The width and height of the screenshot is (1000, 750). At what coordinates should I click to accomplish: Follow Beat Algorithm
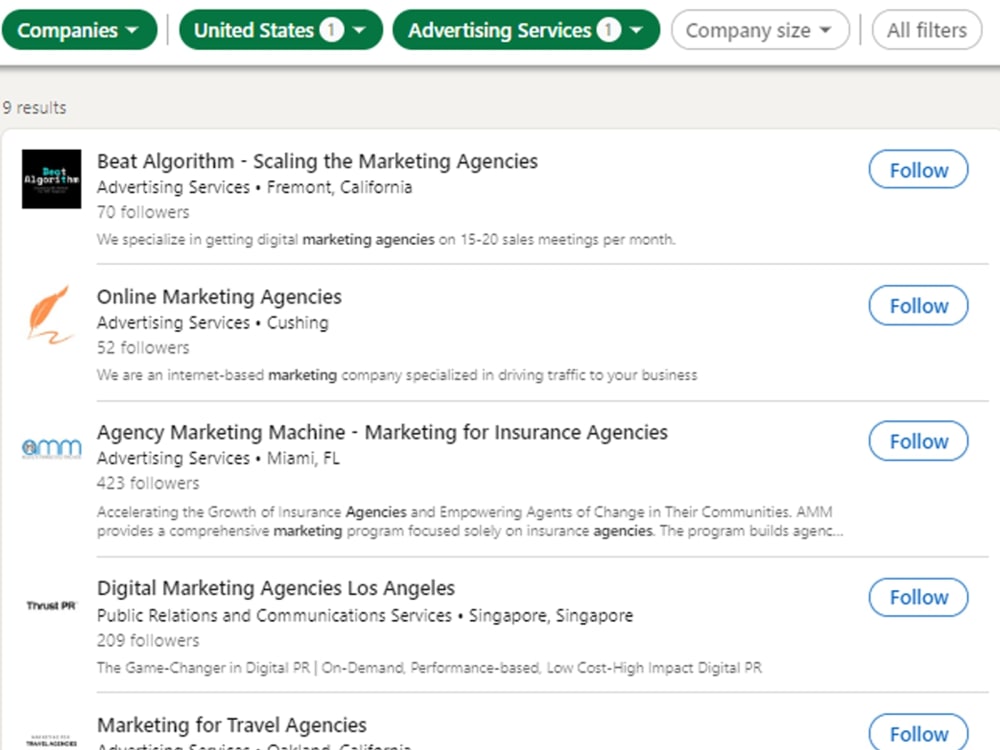[917, 169]
